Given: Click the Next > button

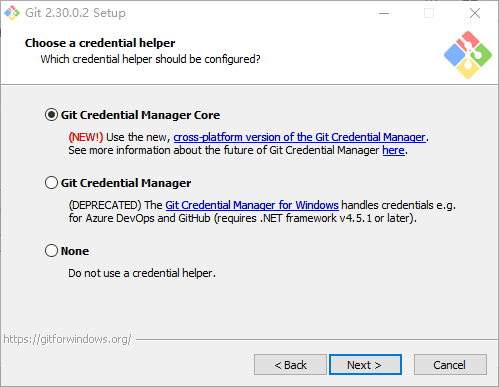Looking at the screenshot, I should (x=365, y=365).
